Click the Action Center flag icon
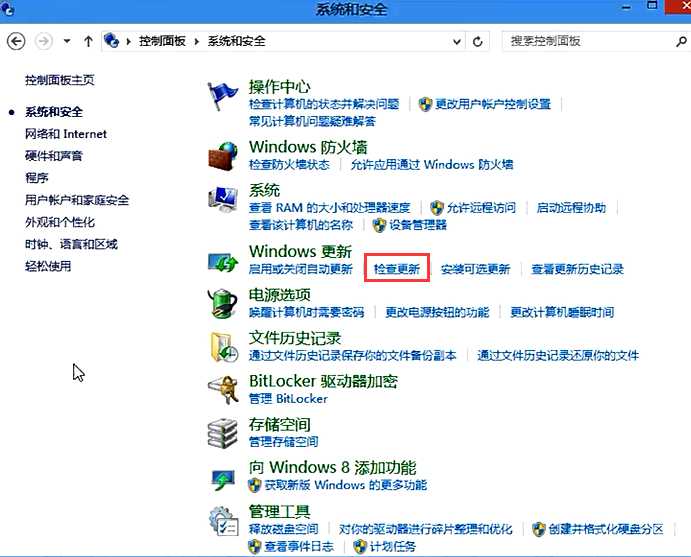691x557 pixels. click(223, 96)
